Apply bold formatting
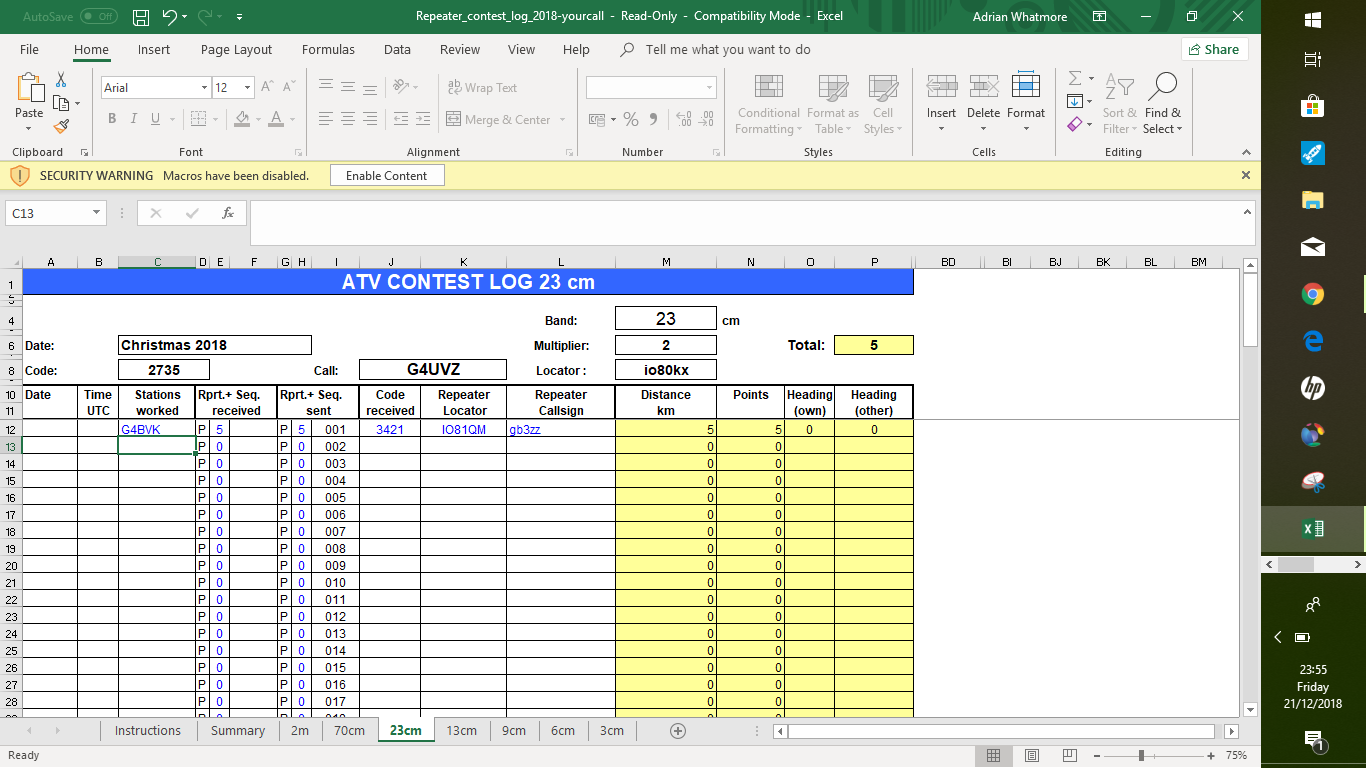 (111, 118)
